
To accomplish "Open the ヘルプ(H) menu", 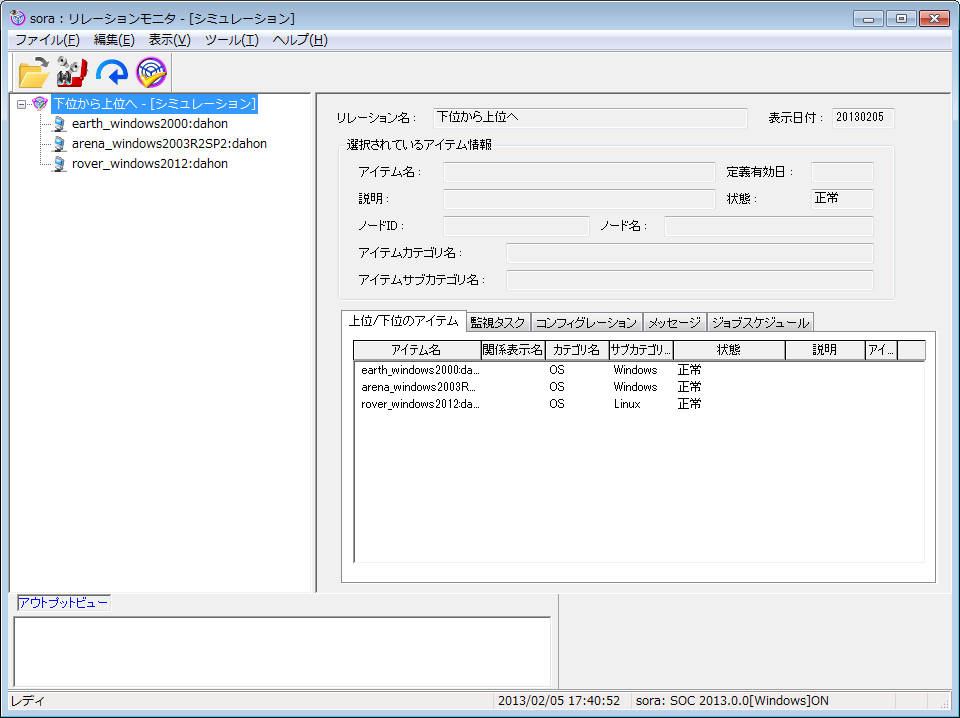I will click(x=300, y=40).
